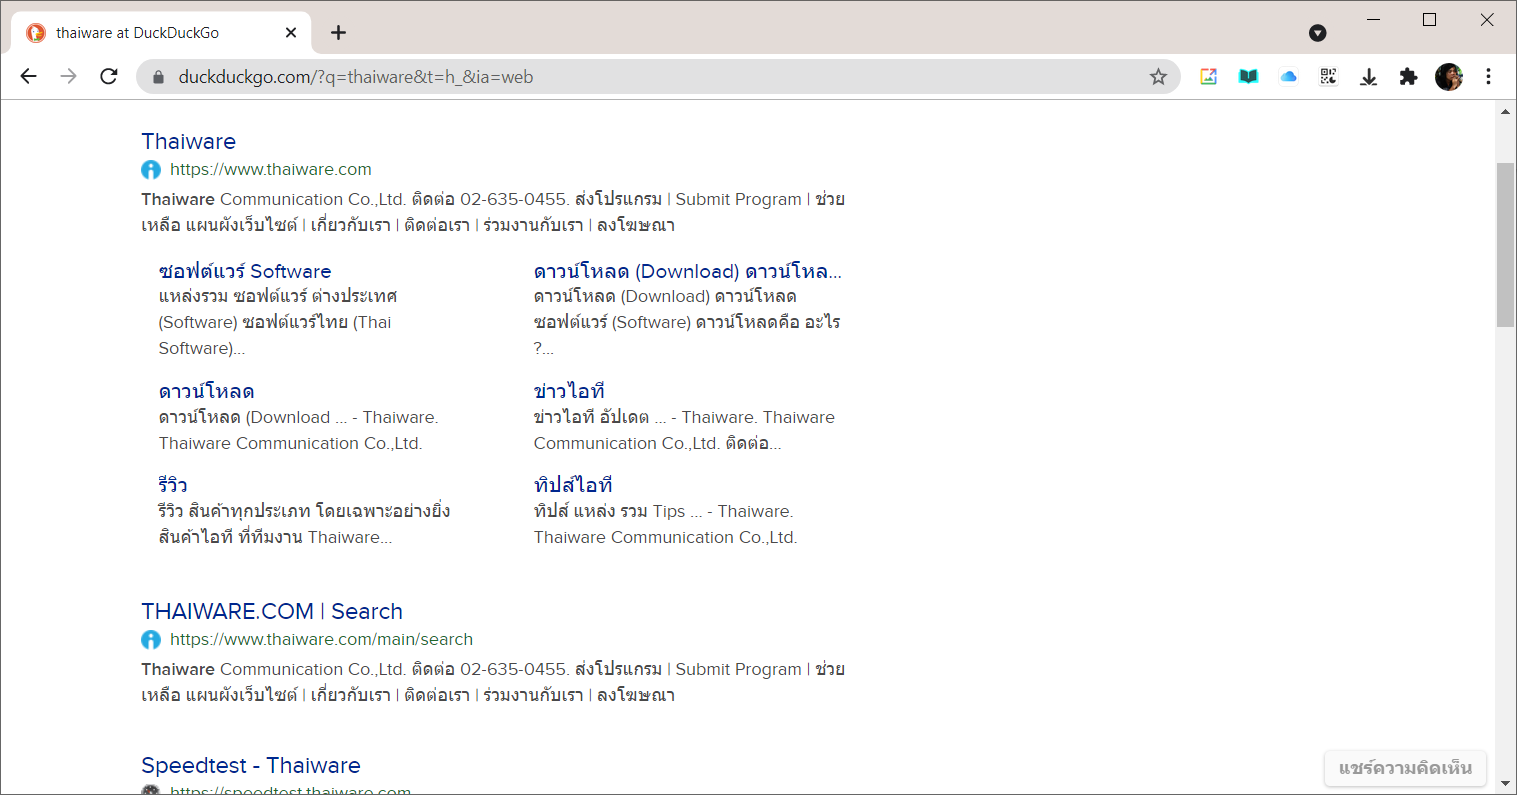Open the plain ดาวน์โหลด sitelink heading
The image size is (1517, 795).
(x=206, y=391)
